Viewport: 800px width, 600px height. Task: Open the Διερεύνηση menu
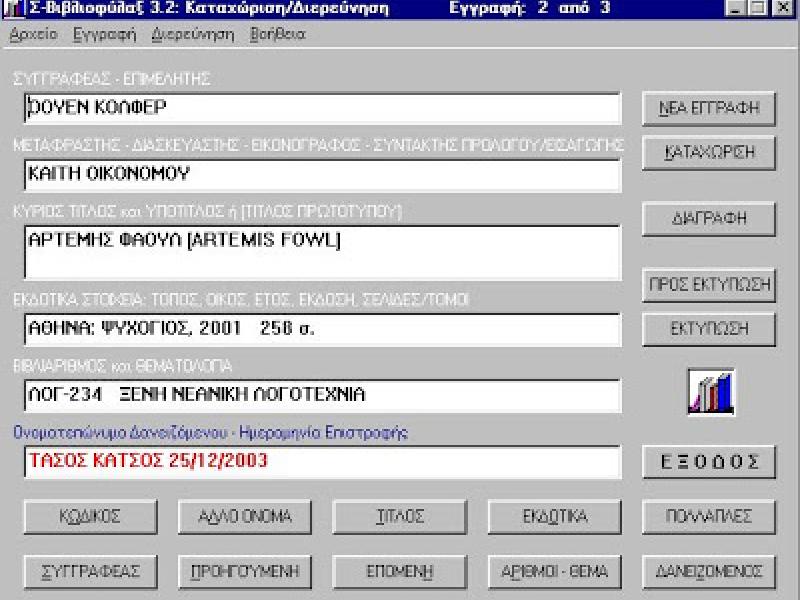pyautogui.click(x=193, y=34)
